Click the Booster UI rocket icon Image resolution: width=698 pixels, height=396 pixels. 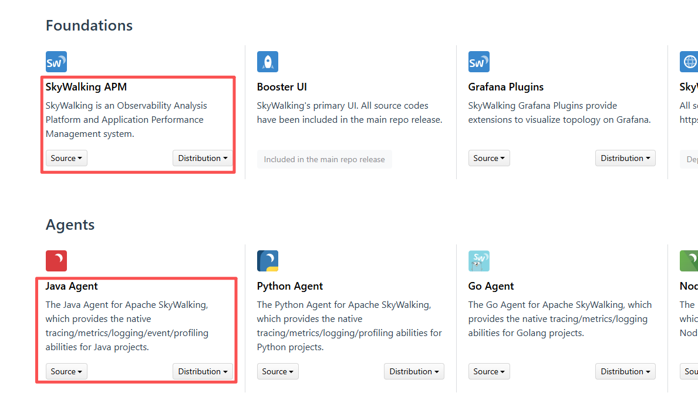point(268,61)
